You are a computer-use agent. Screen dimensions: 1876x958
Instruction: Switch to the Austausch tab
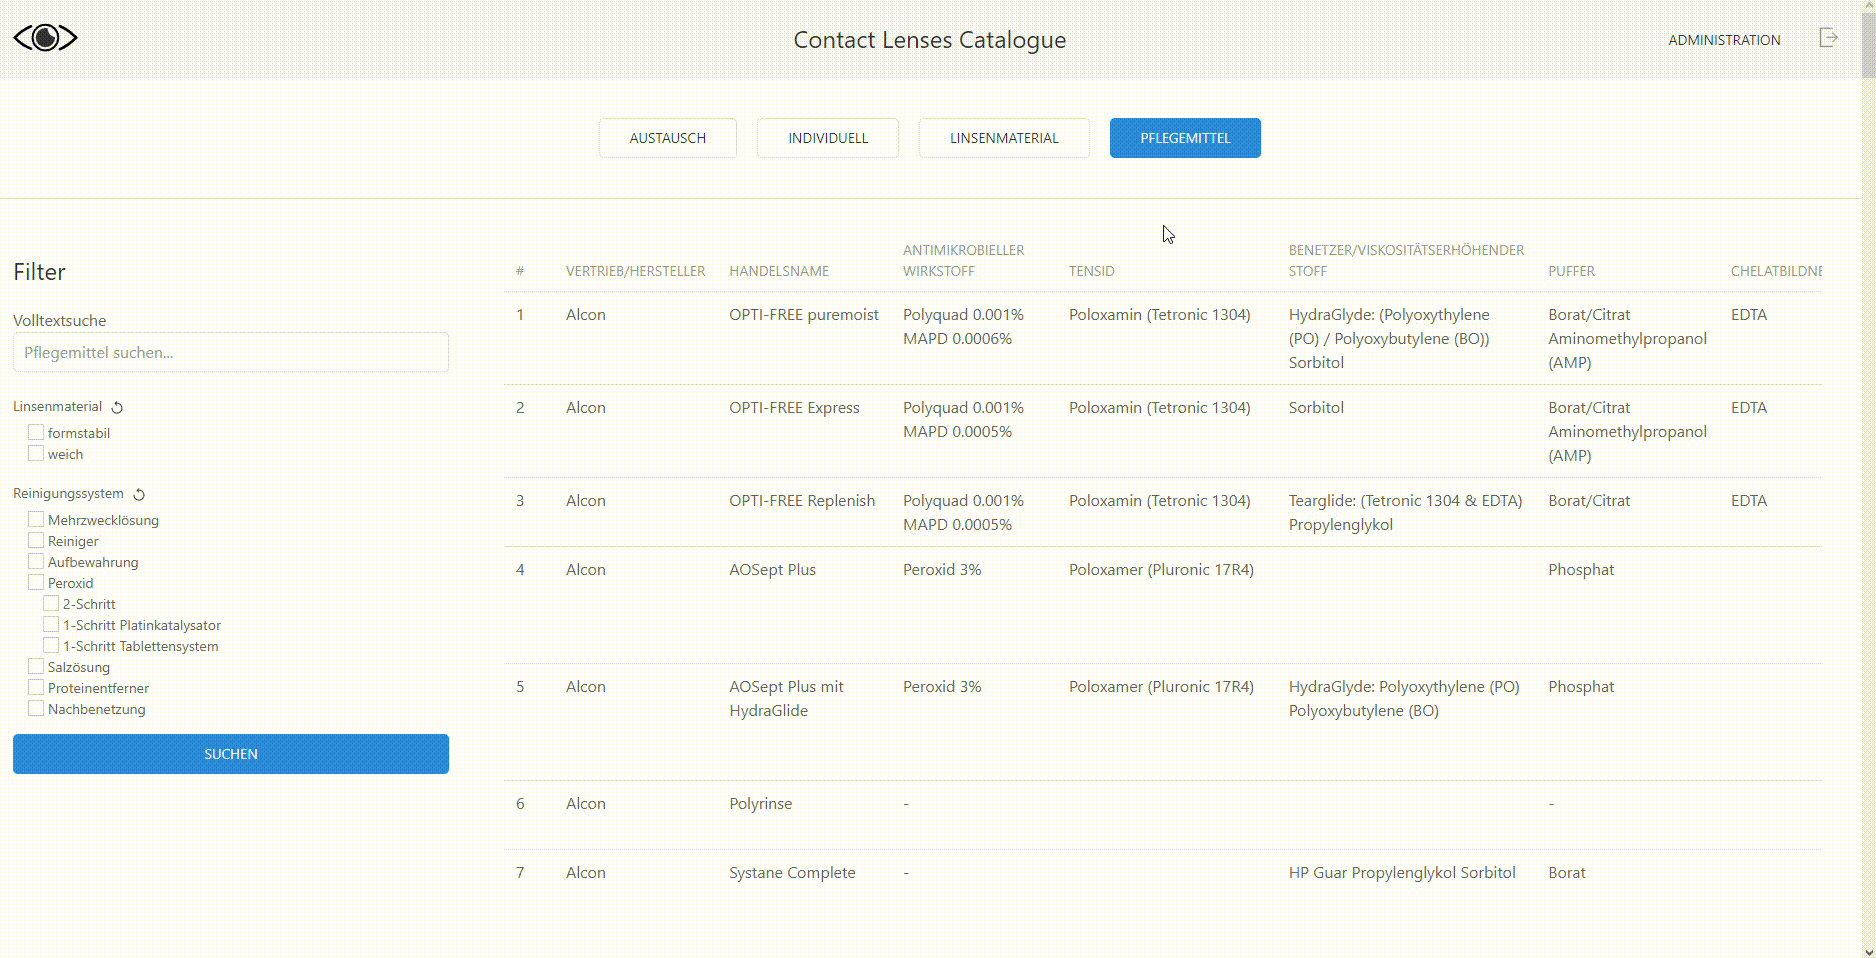click(x=668, y=138)
